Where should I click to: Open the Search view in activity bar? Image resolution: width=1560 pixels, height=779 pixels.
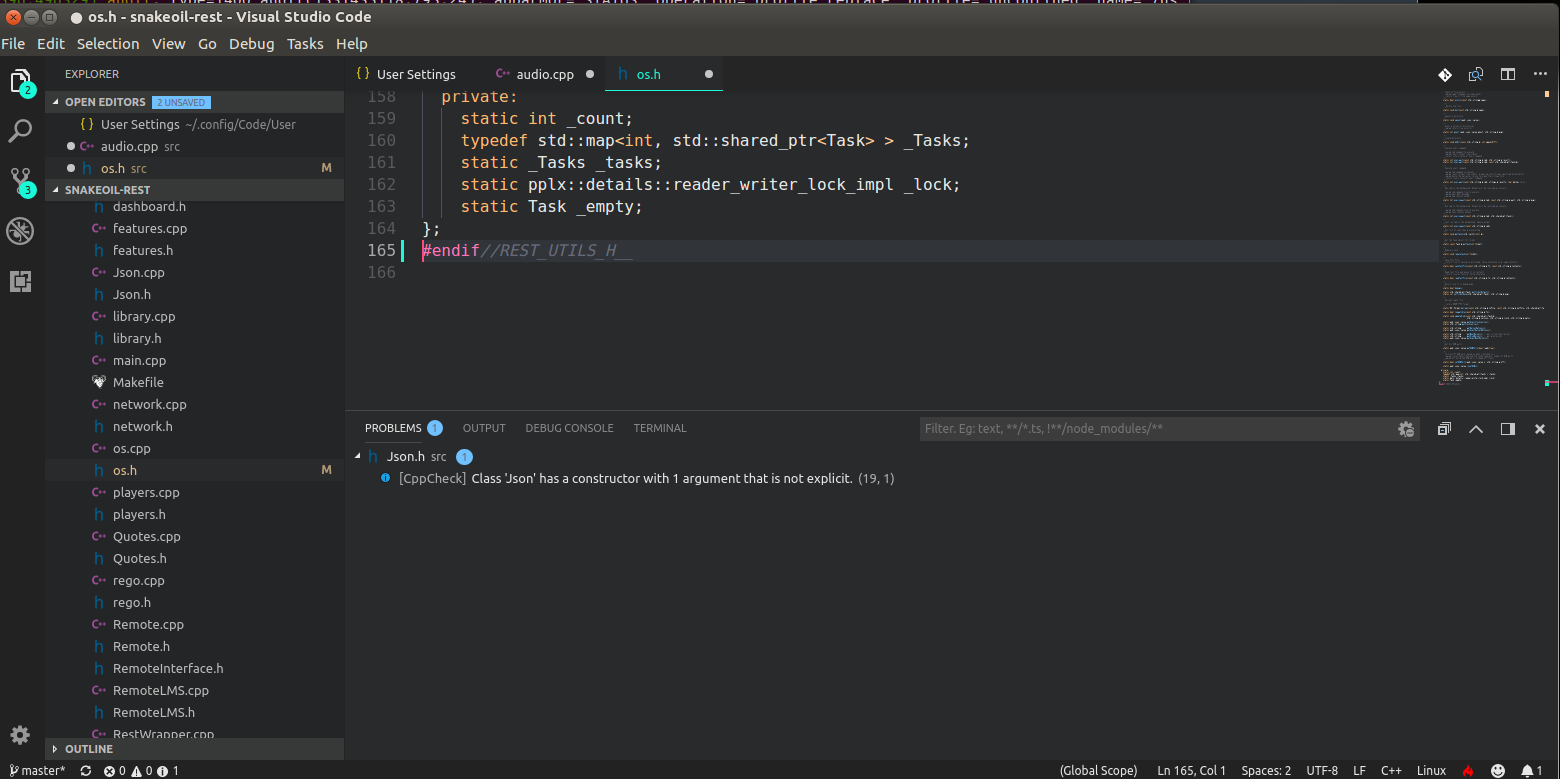[x=21, y=131]
